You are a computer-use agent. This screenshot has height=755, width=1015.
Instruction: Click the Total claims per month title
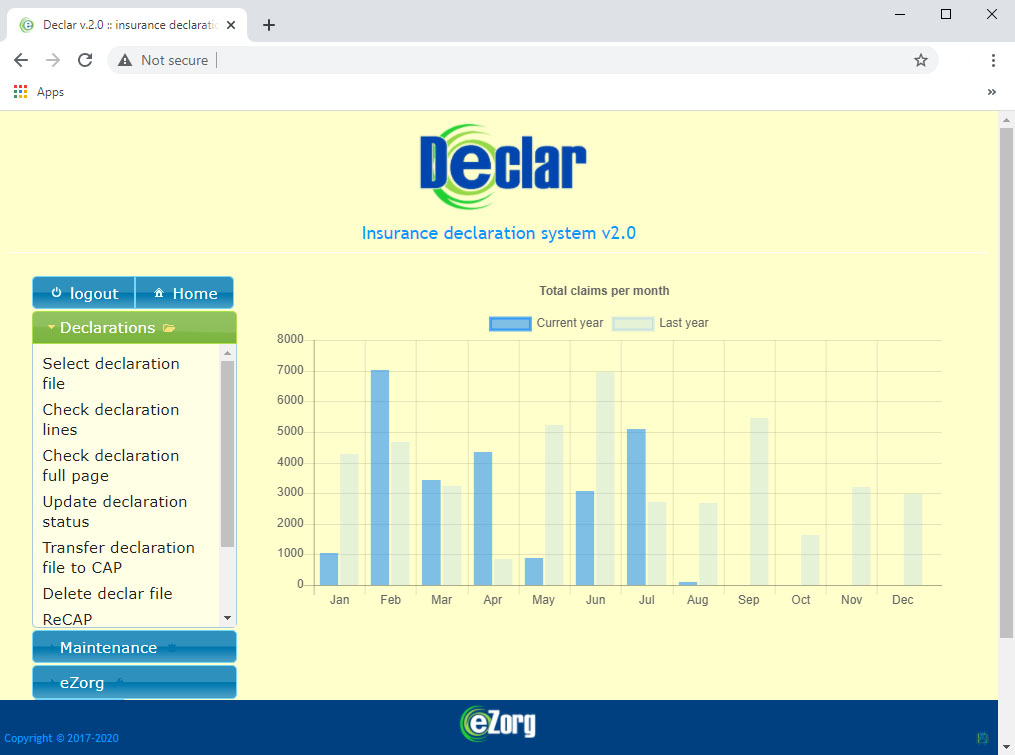coord(604,291)
